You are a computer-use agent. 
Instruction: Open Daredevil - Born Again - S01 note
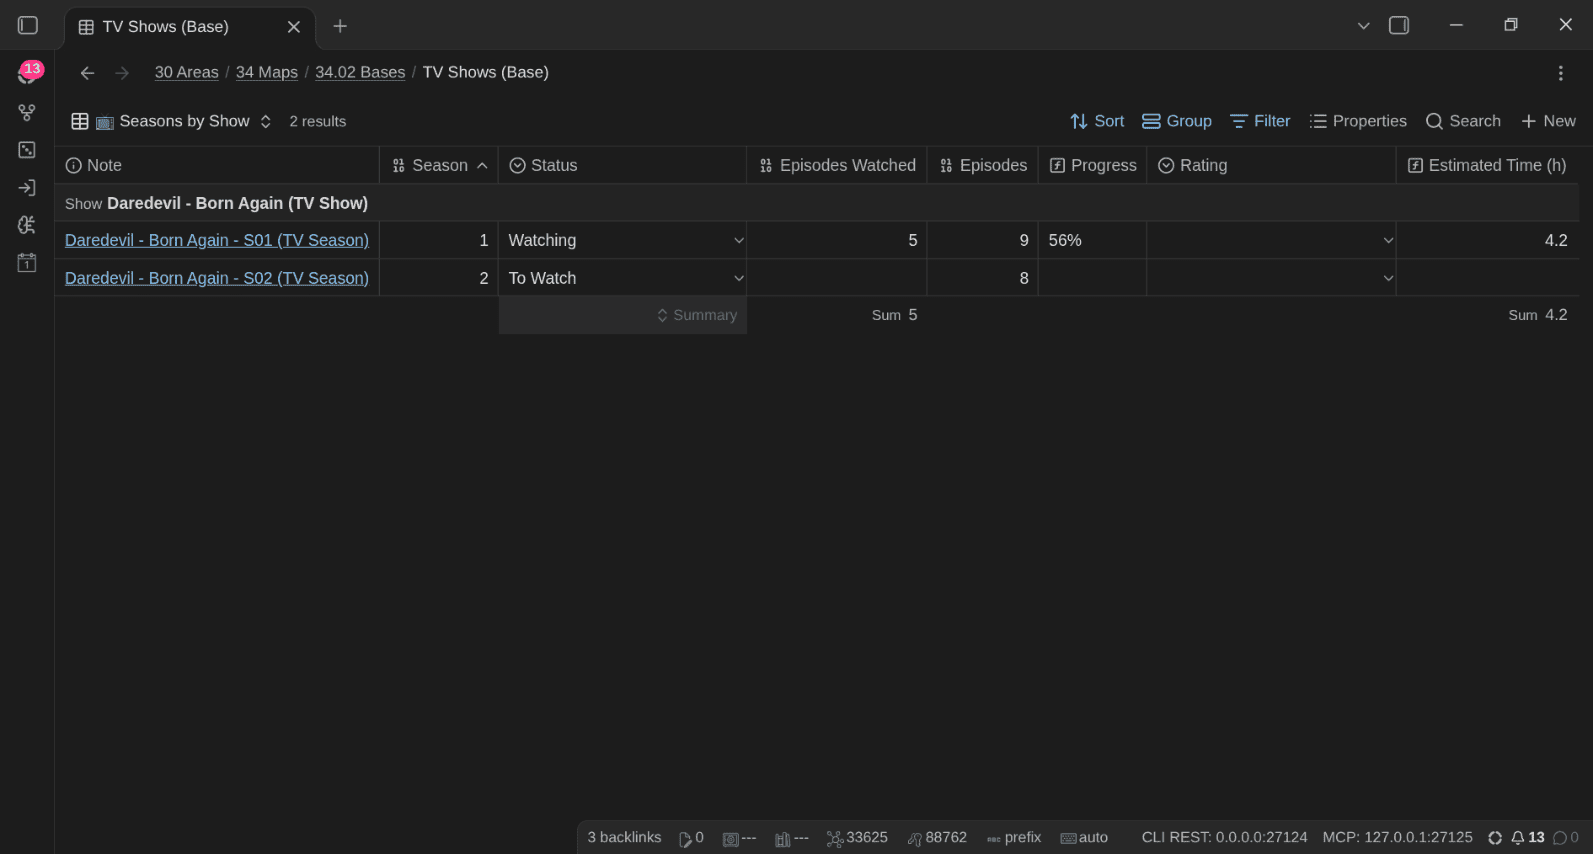click(x=217, y=240)
